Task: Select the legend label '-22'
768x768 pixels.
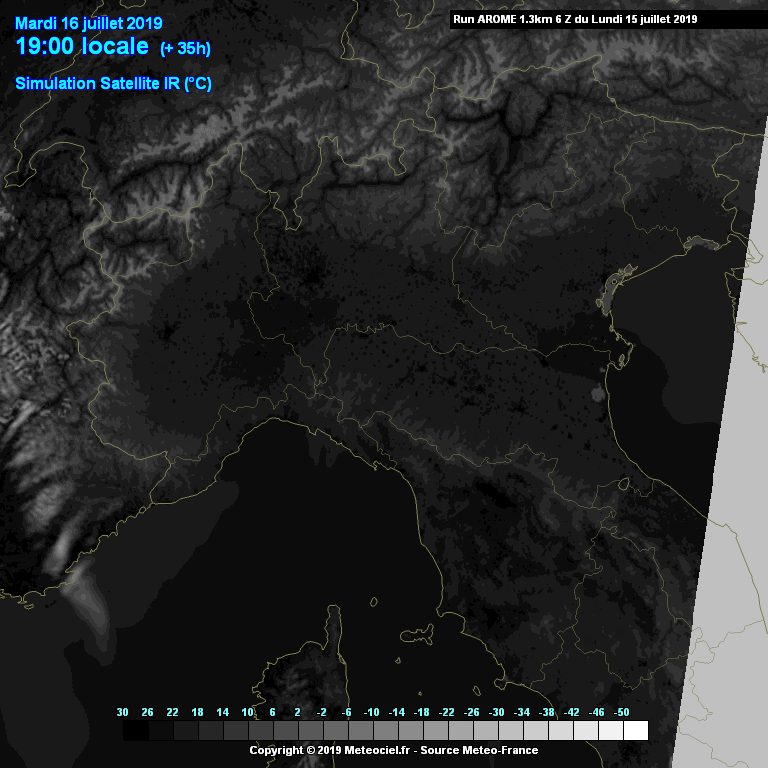Action: pyautogui.click(x=447, y=712)
